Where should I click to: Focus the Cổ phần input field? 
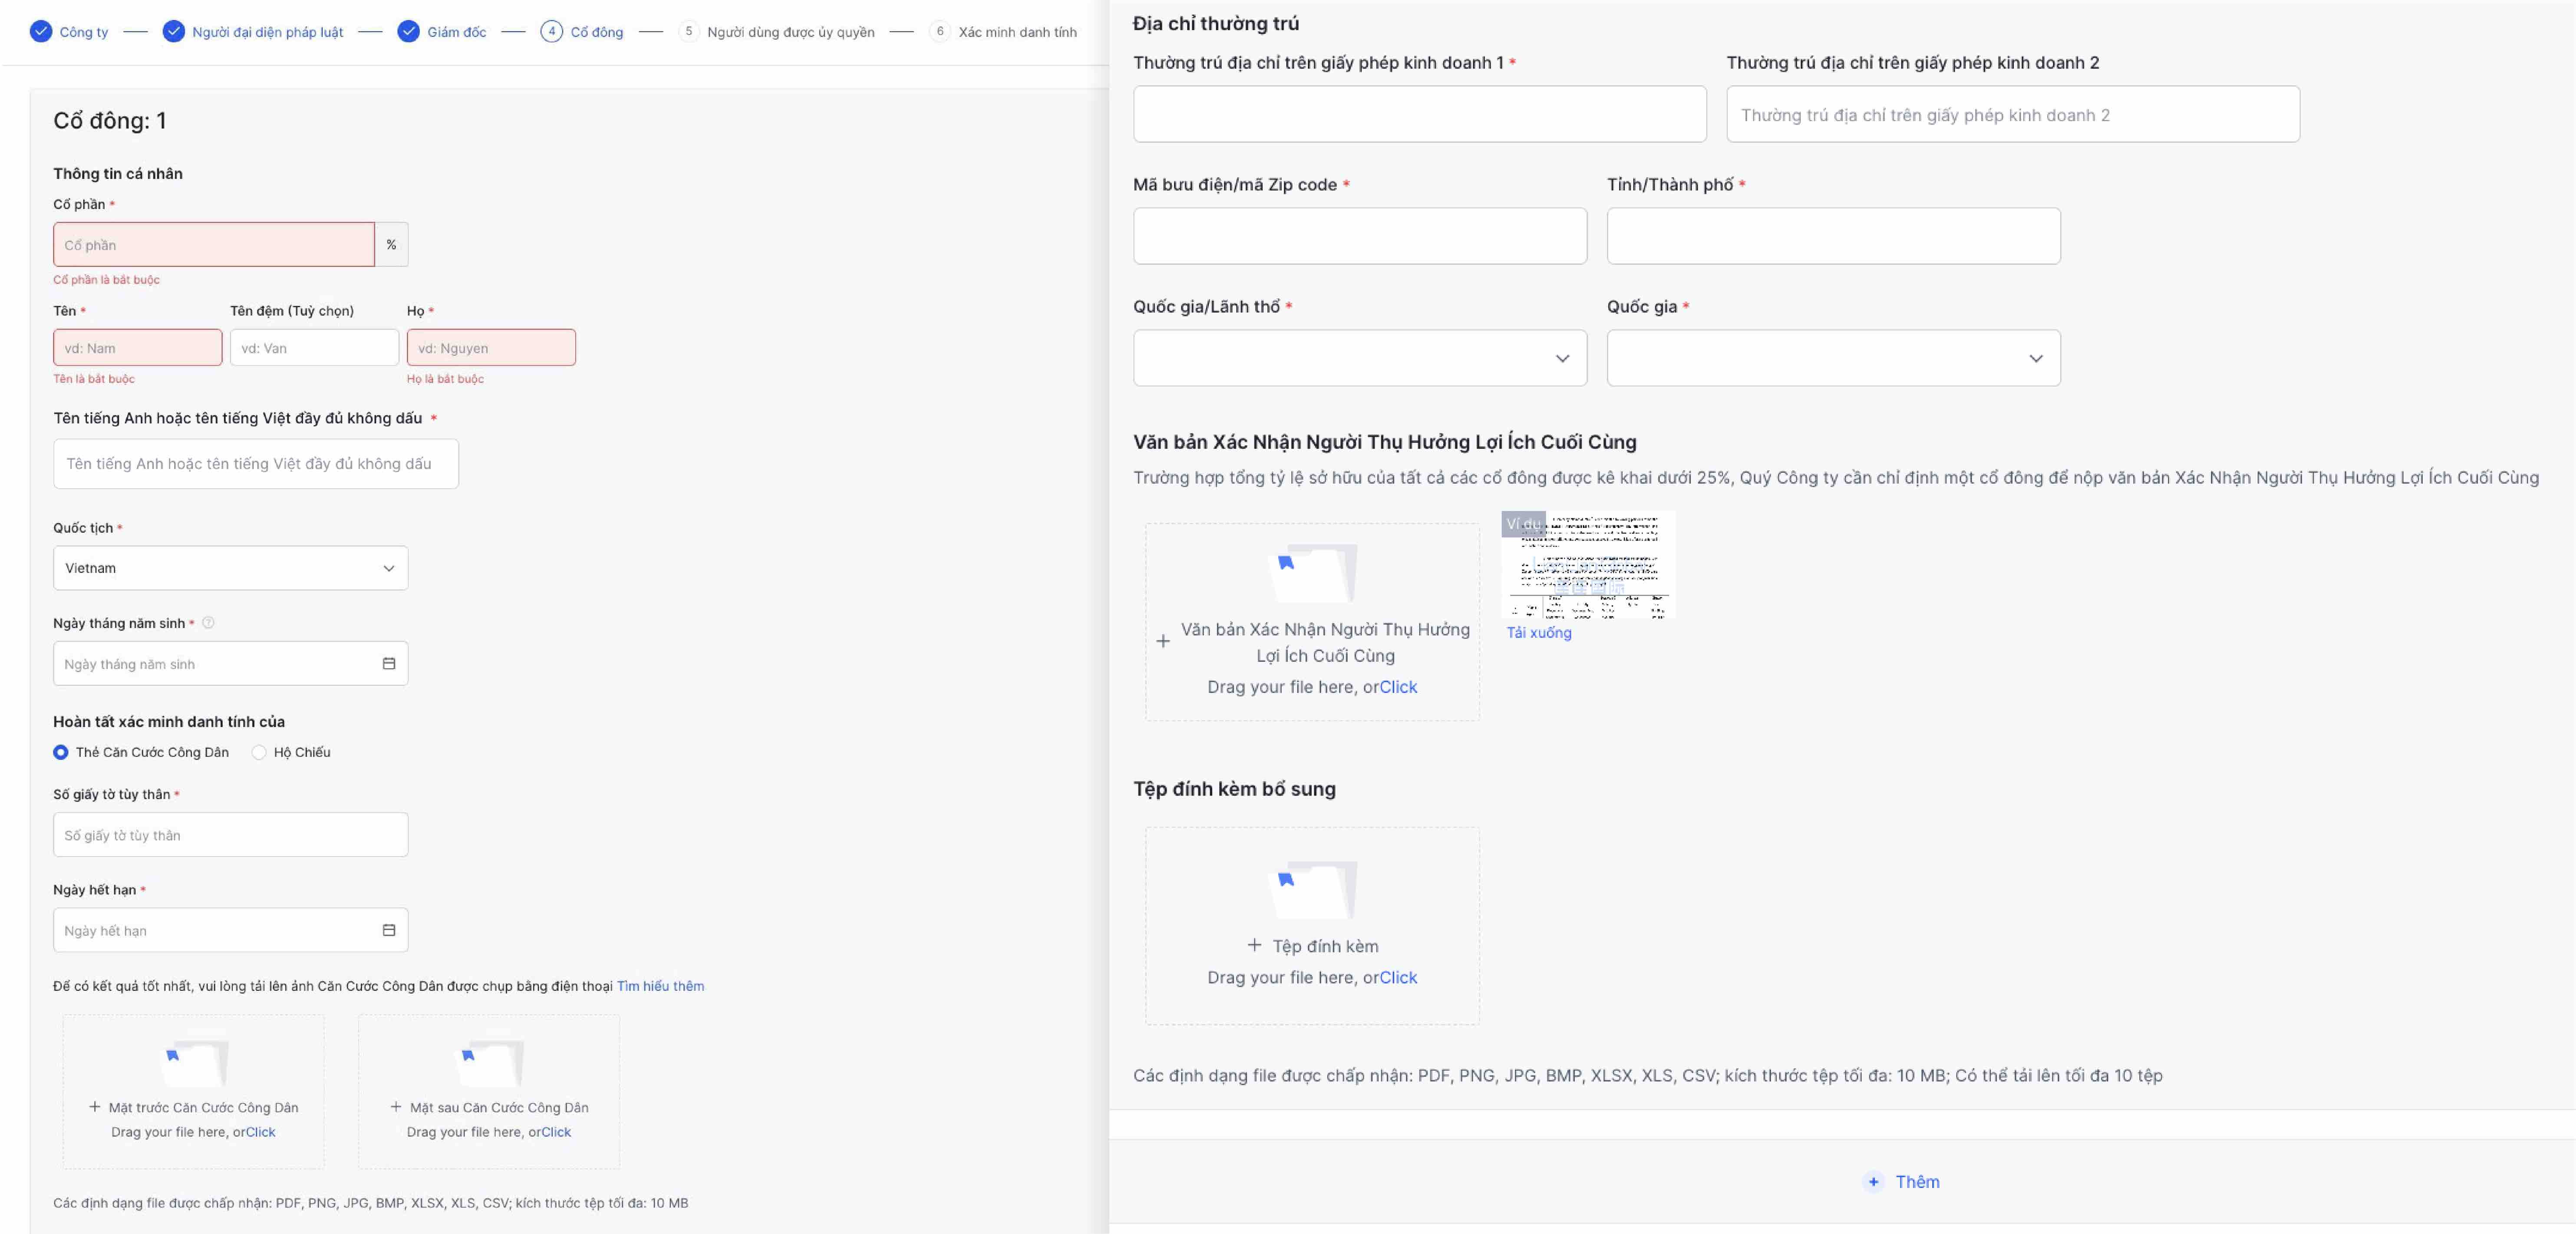click(x=214, y=244)
